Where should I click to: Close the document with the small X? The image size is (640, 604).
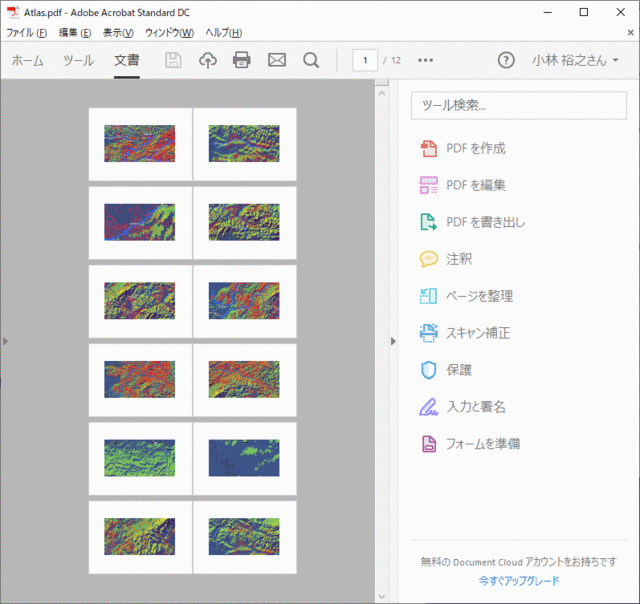630,32
